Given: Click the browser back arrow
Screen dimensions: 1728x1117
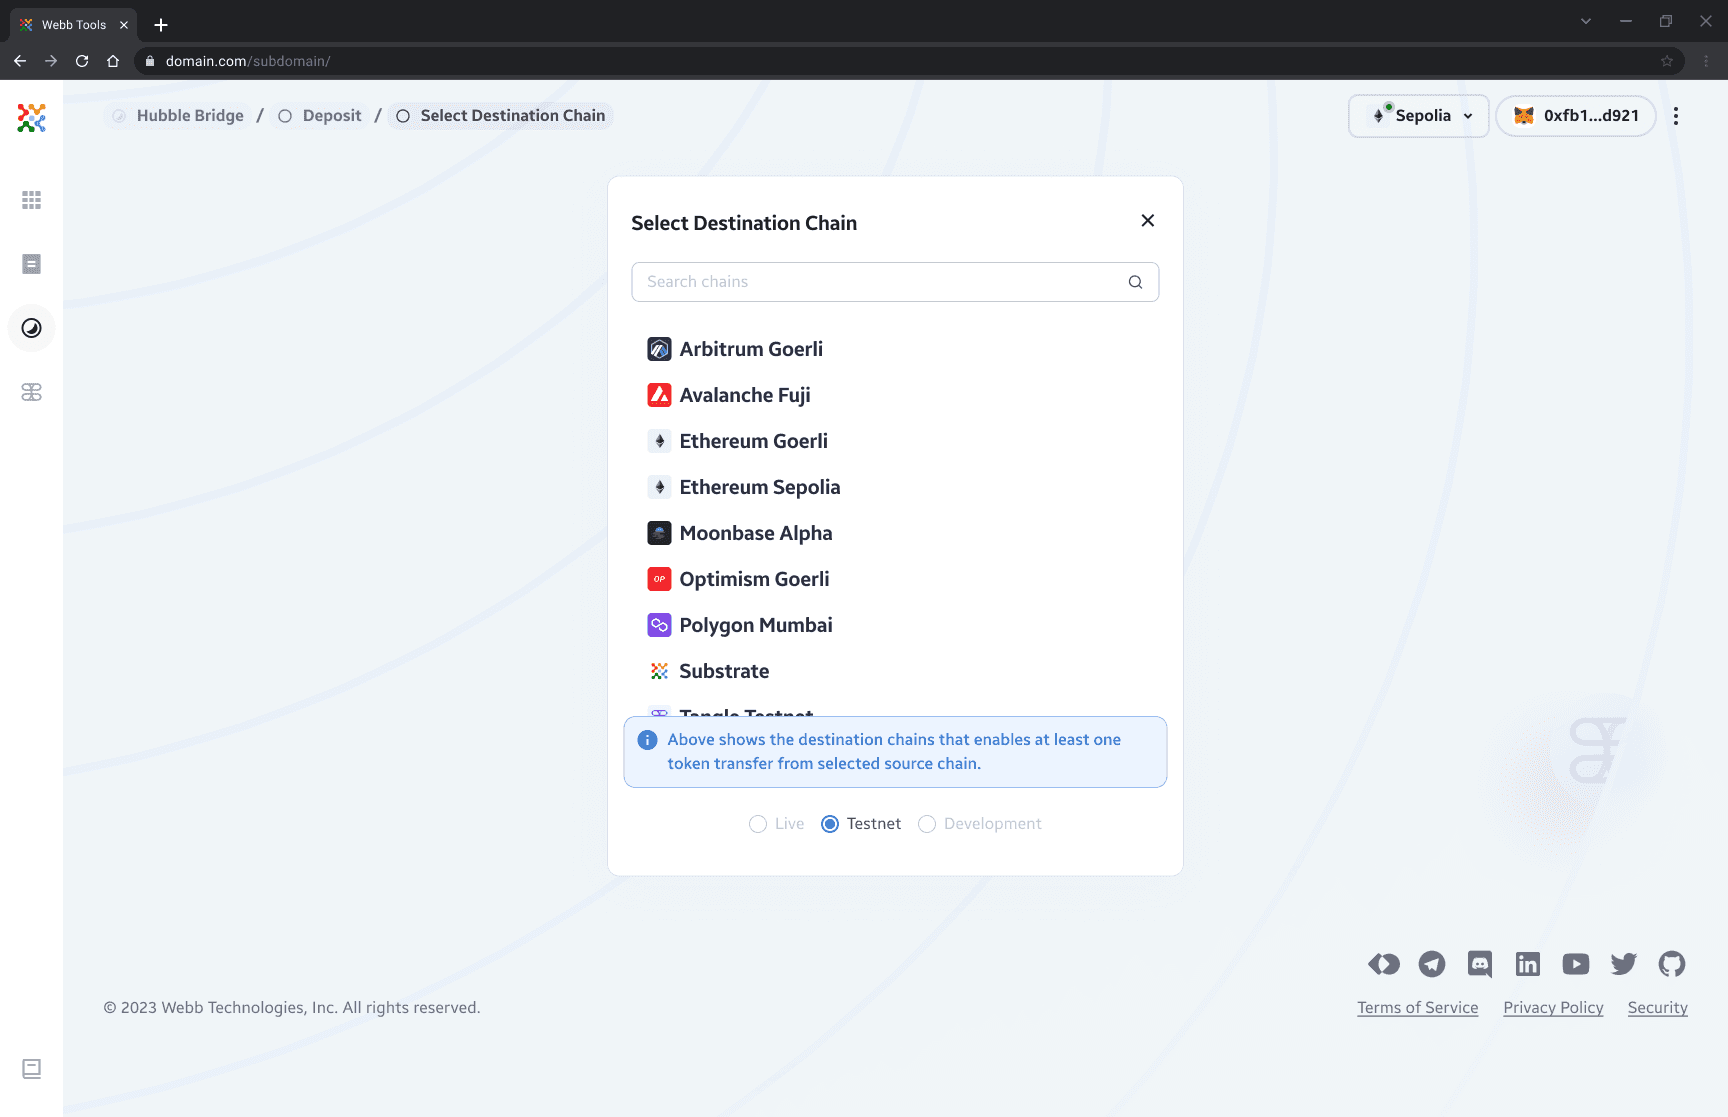Looking at the screenshot, I should [20, 61].
